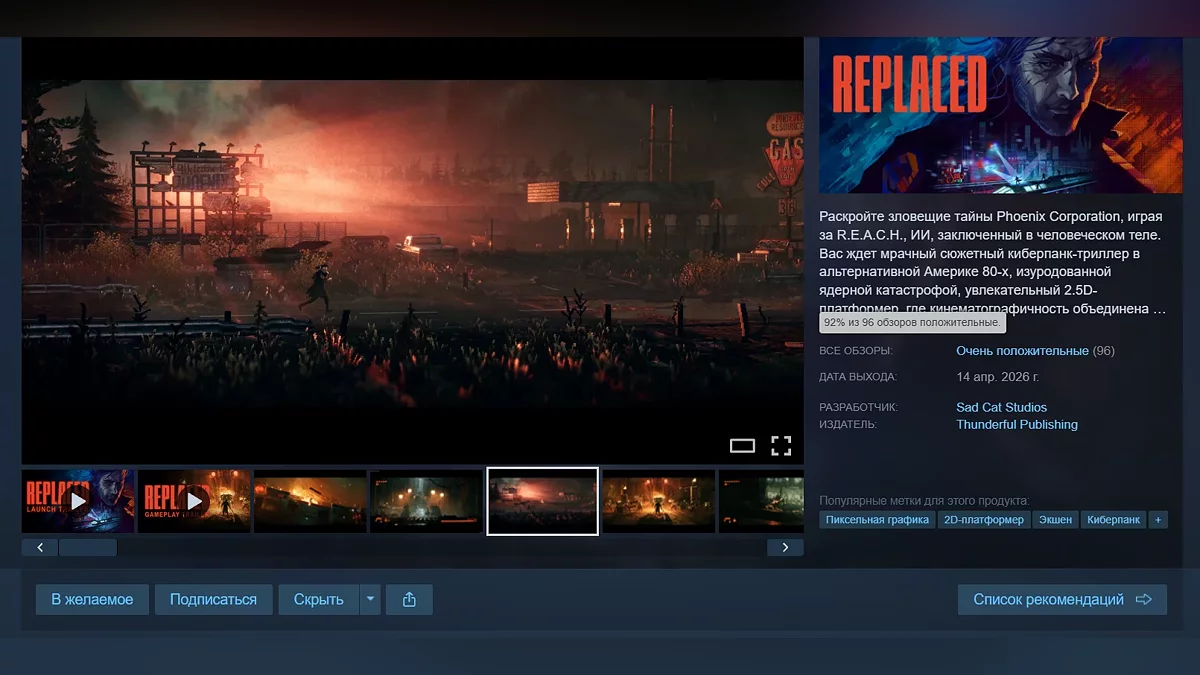1200x675 pixels.
Task: Switch the video player to theater mode
Action: [x=741, y=447]
